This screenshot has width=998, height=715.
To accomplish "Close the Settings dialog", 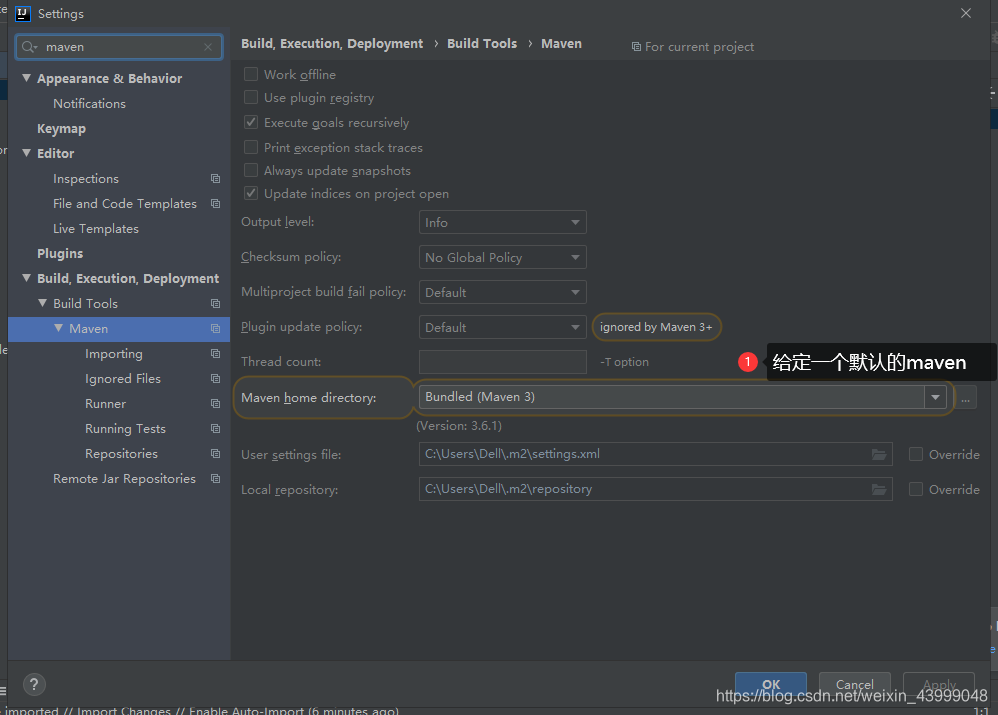I will pyautogui.click(x=966, y=13).
